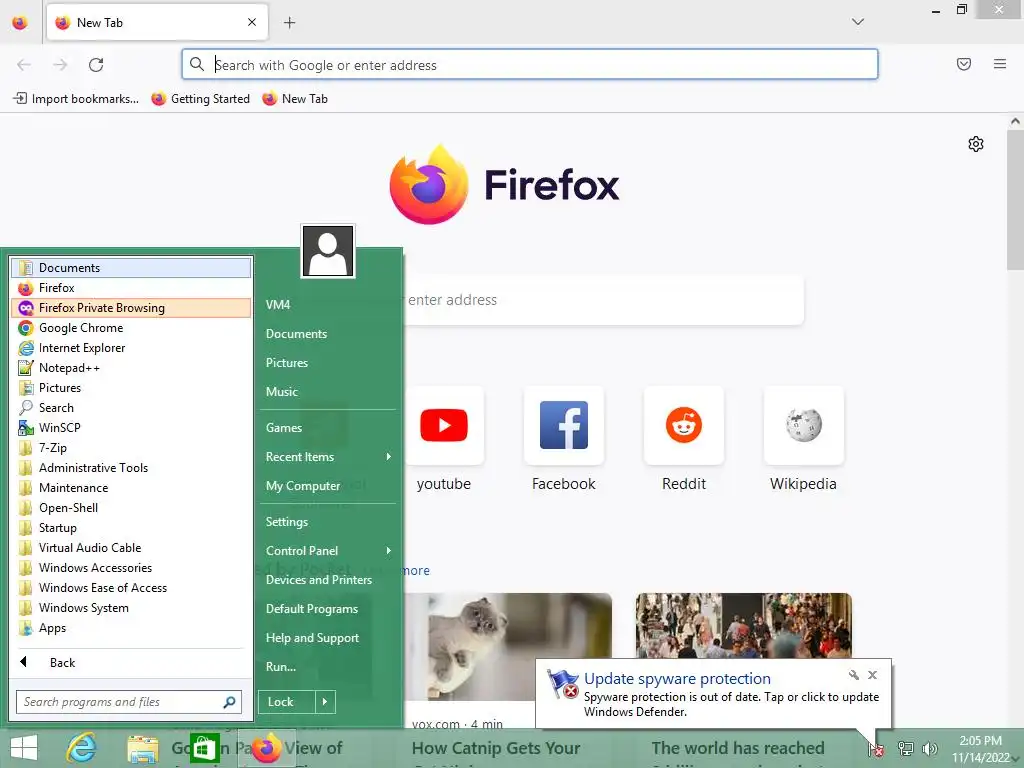Open File Explorer from the taskbar
The width and height of the screenshot is (1024, 768).
tap(142, 748)
